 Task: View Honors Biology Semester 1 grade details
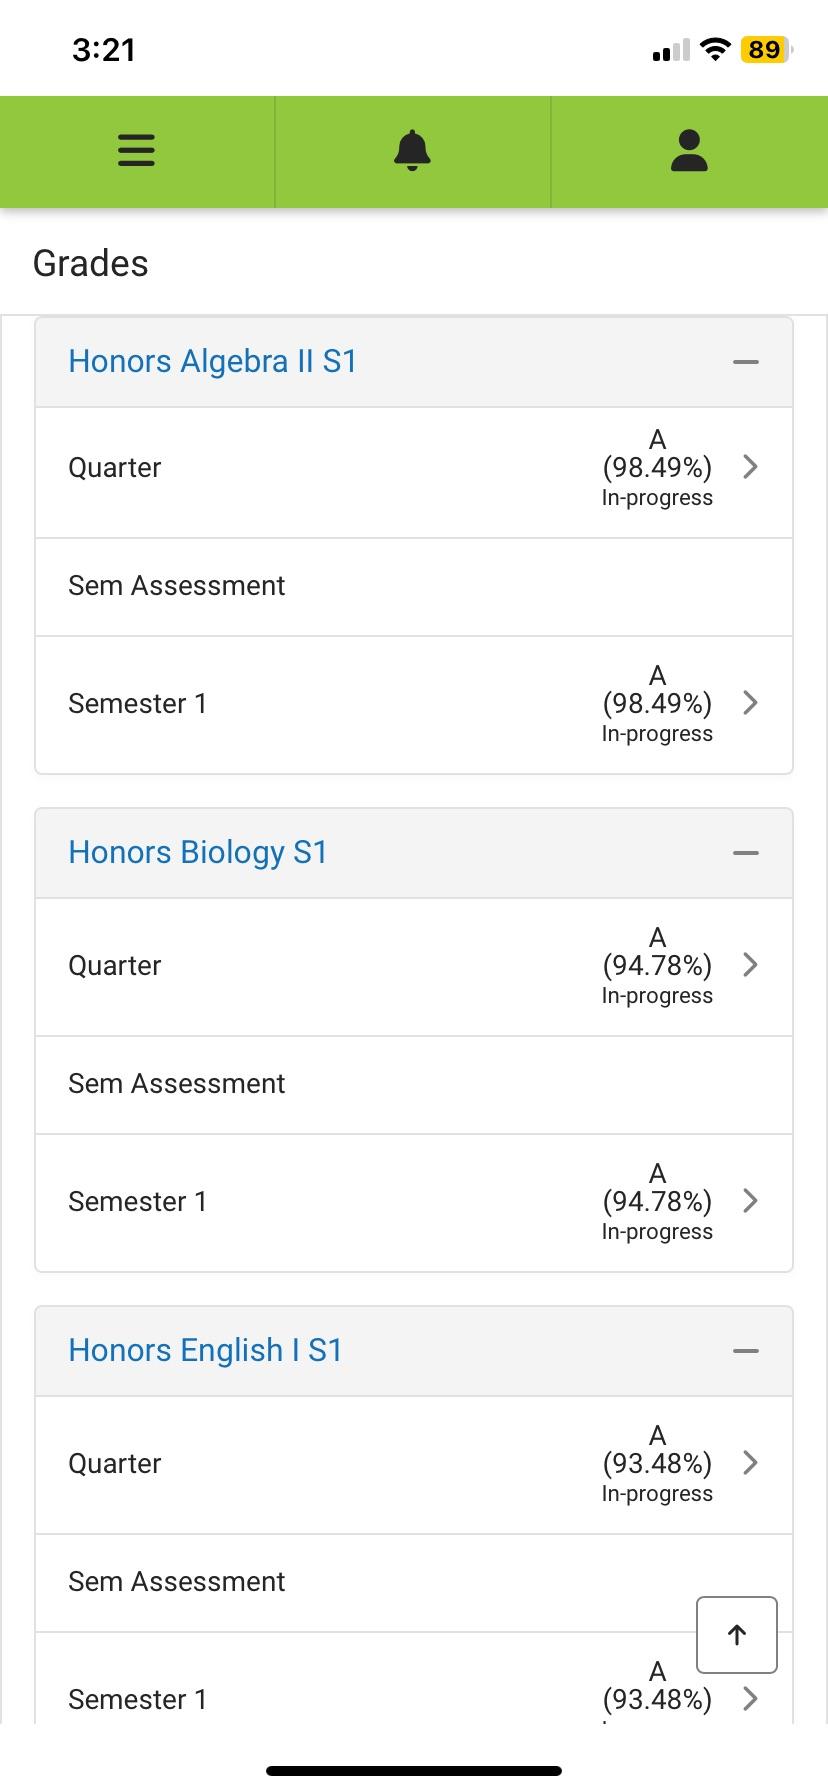[749, 1201]
